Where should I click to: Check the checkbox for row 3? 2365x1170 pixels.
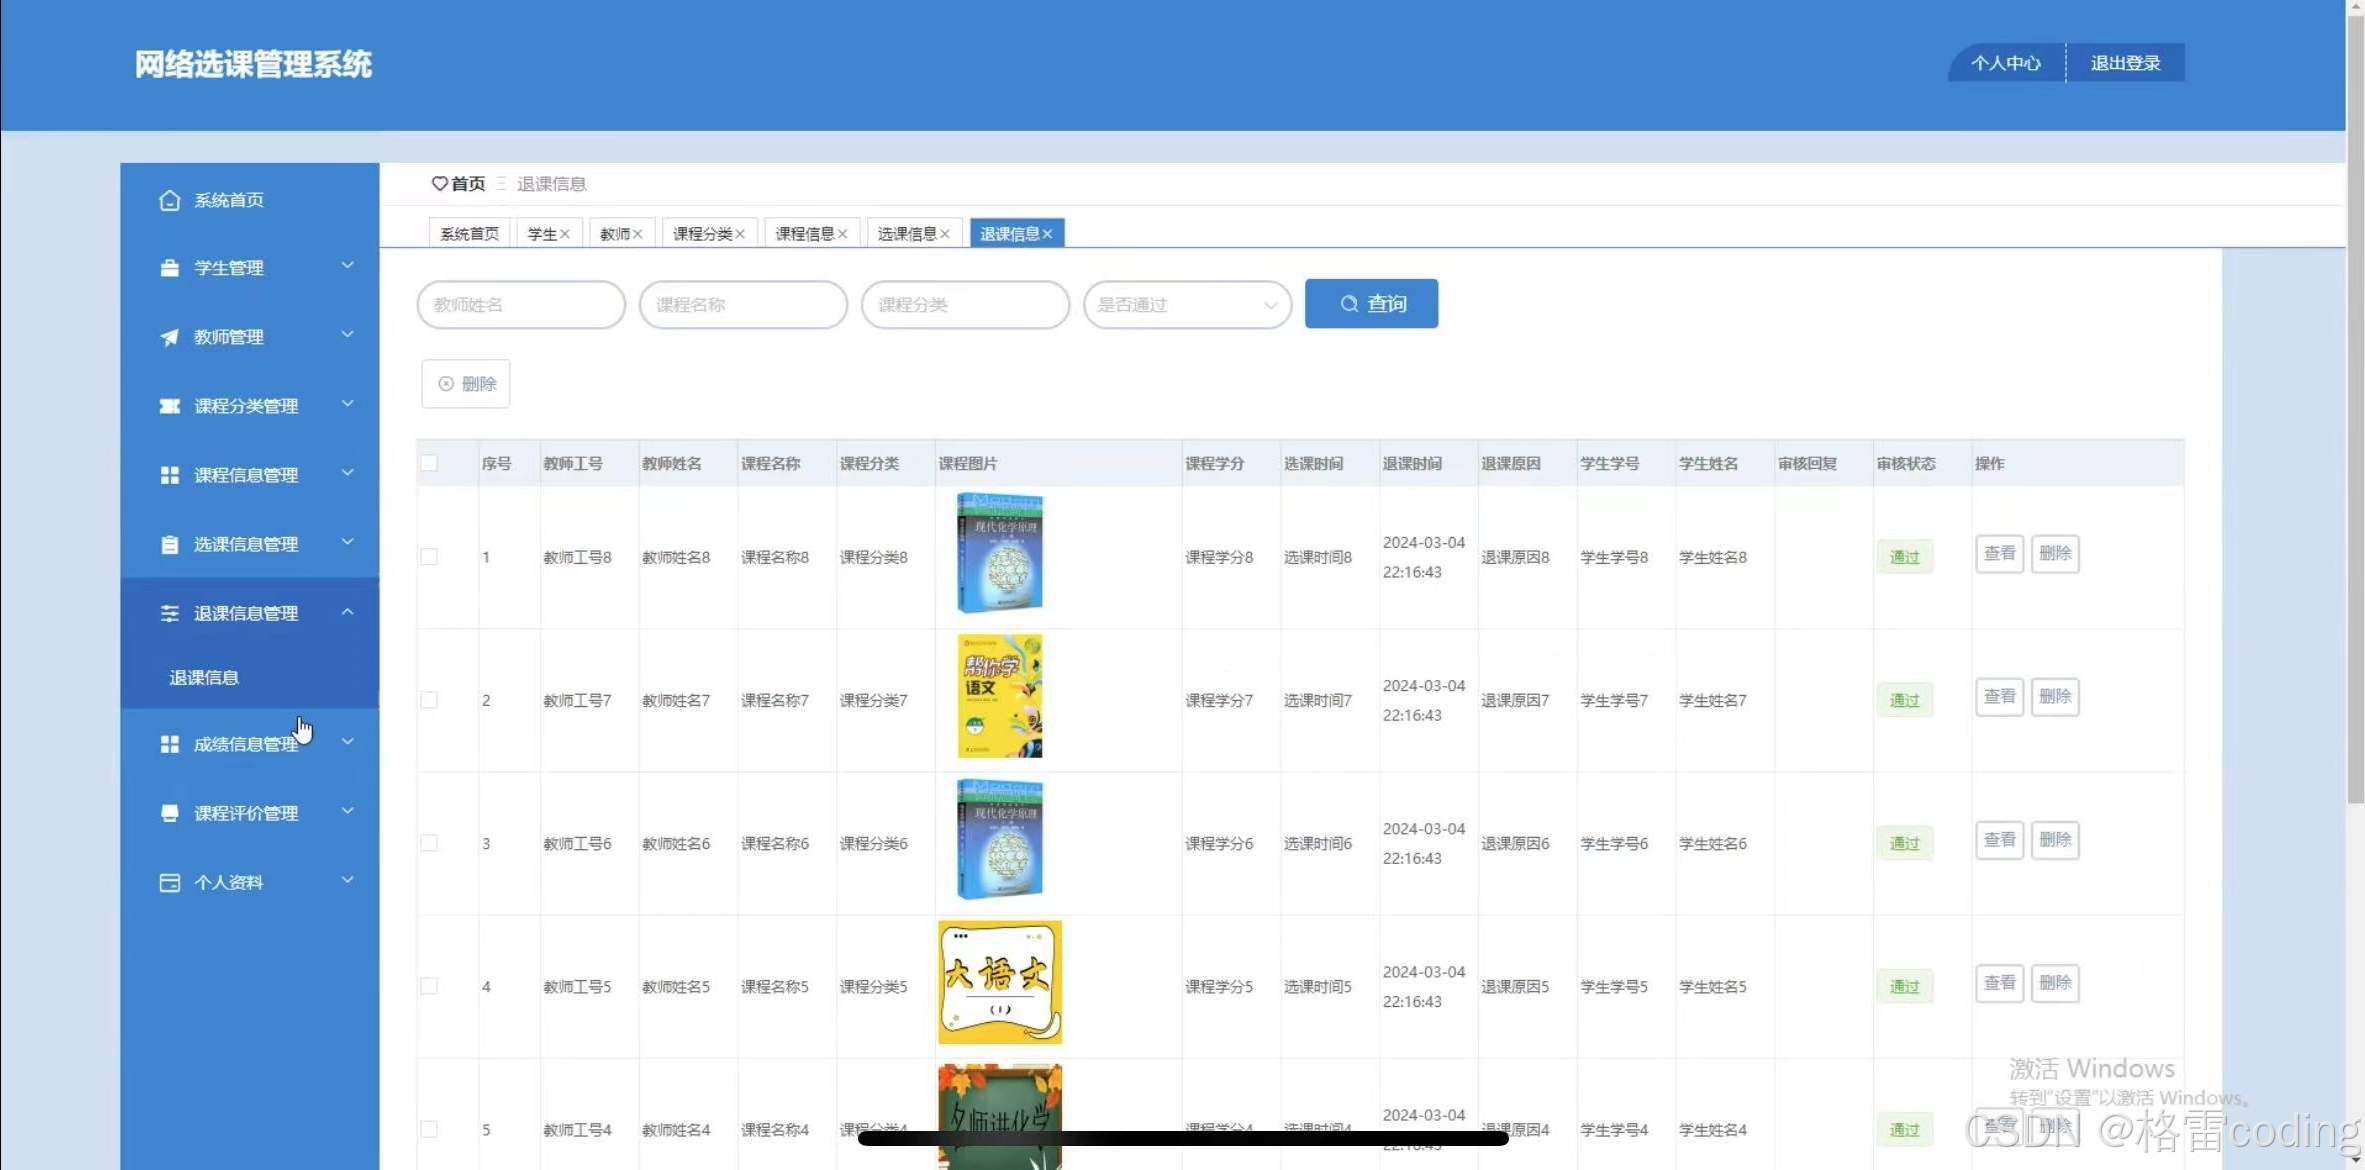[429, 843]
